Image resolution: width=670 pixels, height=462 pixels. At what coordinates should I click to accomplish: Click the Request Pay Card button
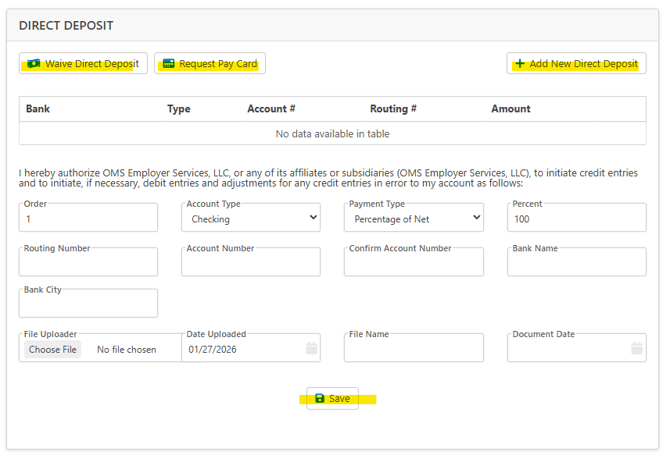(x=210, y=64)
